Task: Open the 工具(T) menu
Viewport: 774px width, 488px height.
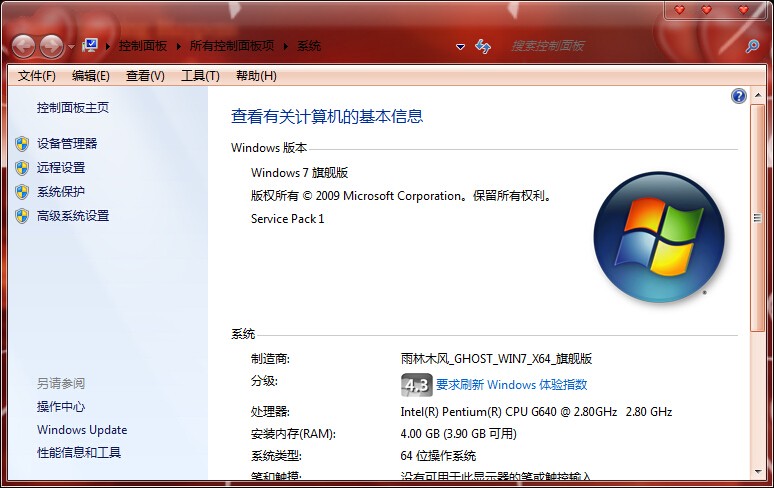Action: click(200, 76)
